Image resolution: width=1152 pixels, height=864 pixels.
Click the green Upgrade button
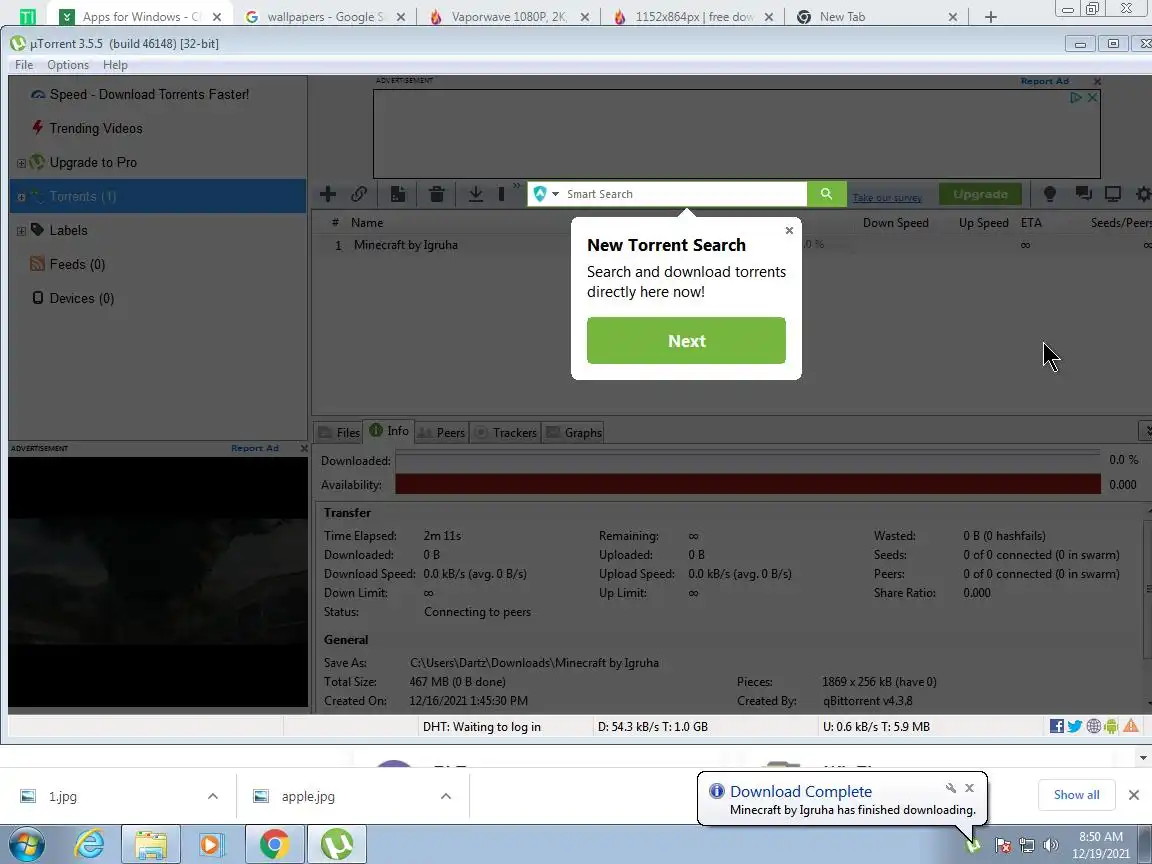(x=980, y=194)
